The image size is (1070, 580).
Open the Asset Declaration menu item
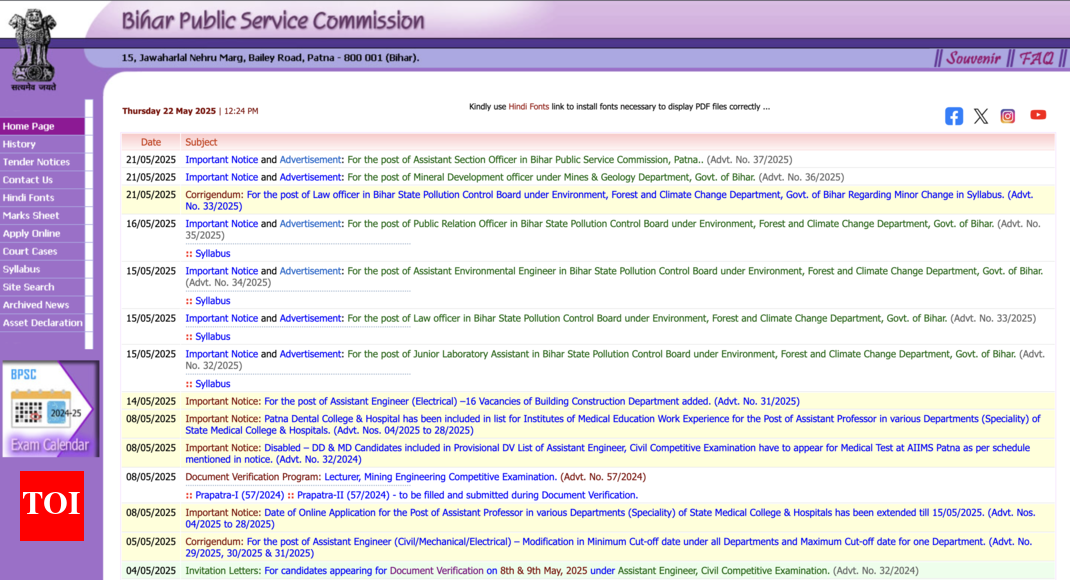[42, 323]
